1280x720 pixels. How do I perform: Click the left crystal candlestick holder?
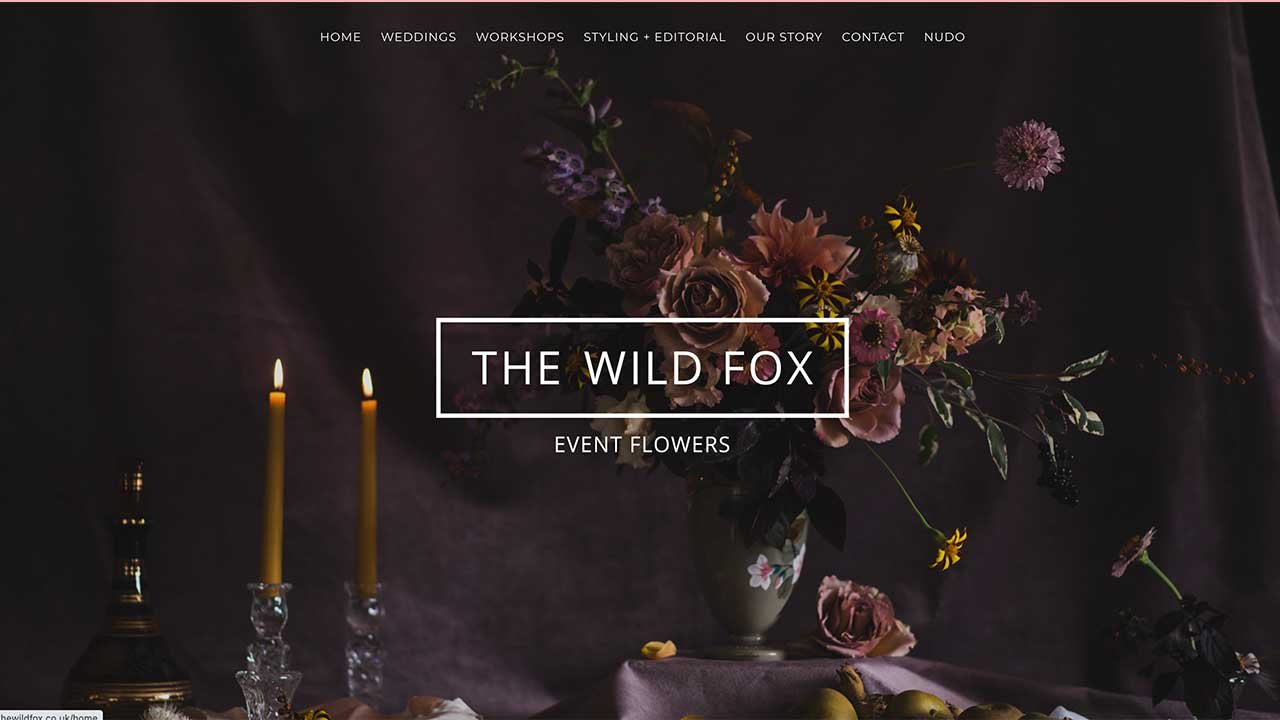click(268, 650)
